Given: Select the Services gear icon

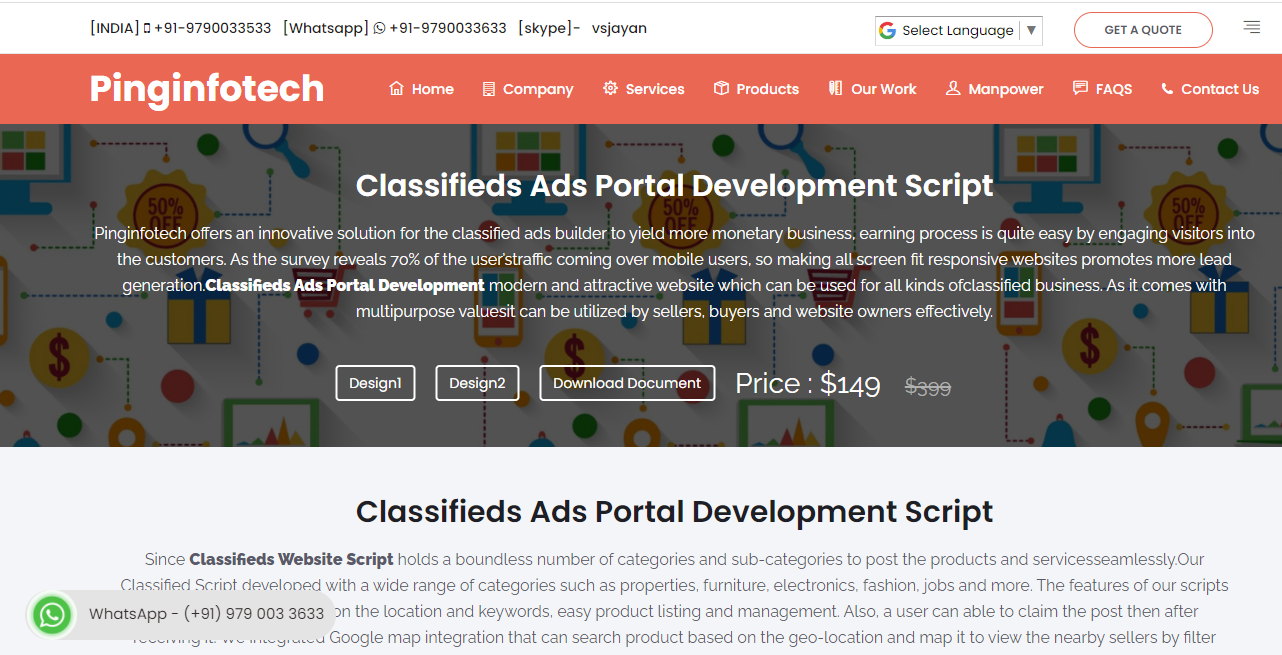Looking at the screenshot, I should click(609, 88).
